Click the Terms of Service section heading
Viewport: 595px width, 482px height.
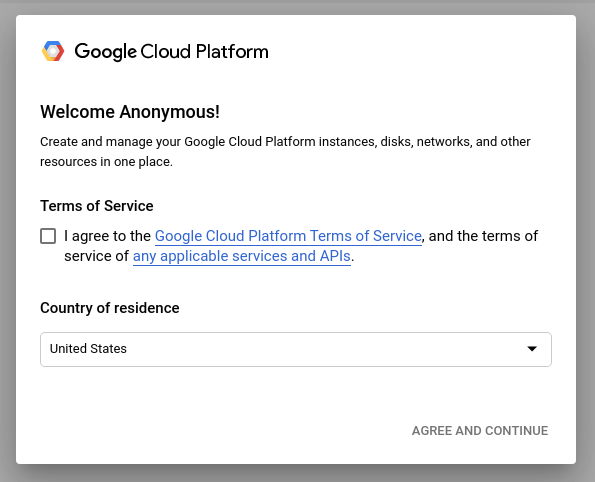pos(97,206)
